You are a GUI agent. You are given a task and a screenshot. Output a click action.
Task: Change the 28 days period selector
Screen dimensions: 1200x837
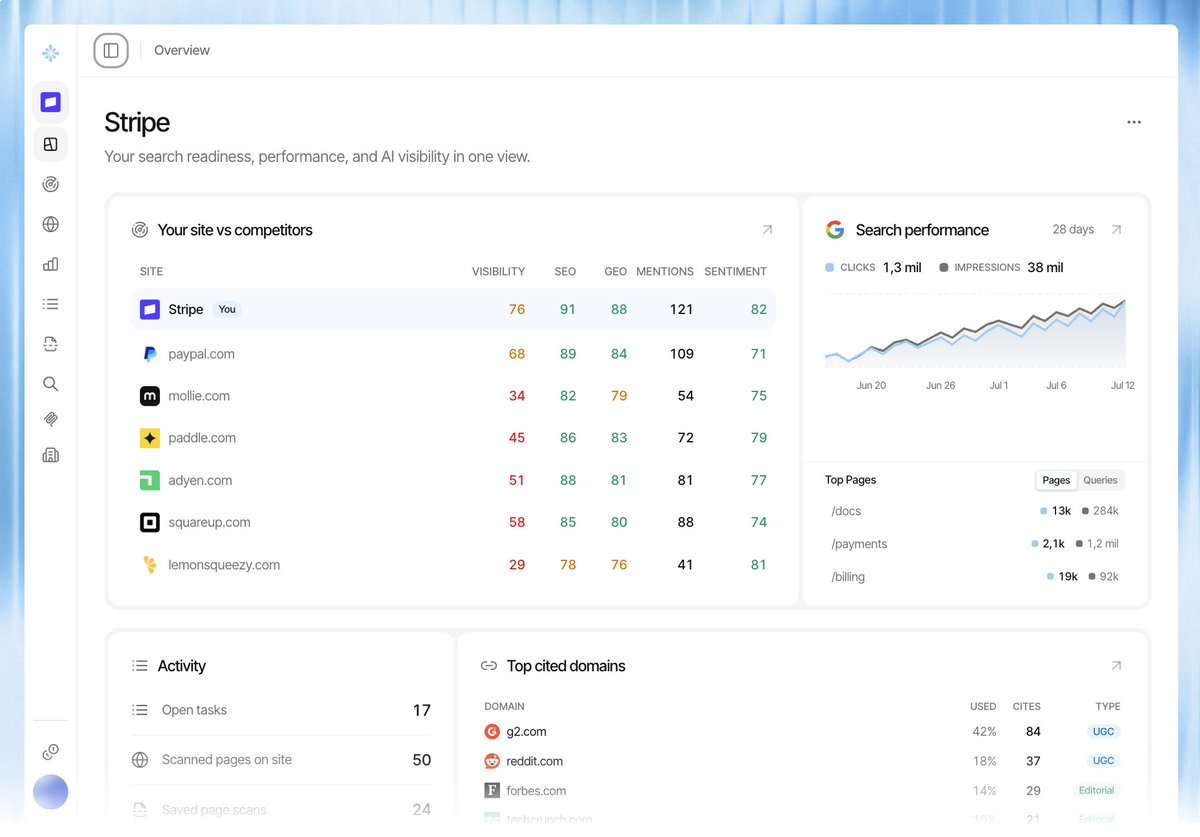click(x=1073, y=230)
